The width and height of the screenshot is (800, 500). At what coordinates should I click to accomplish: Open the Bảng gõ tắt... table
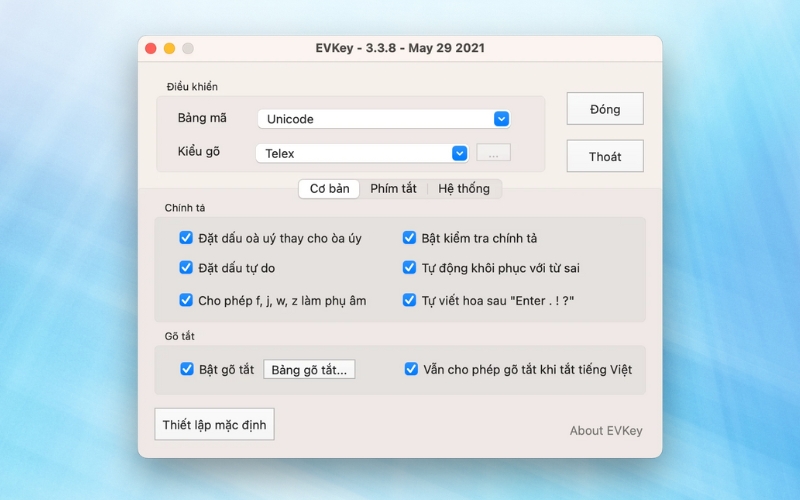click(309, 369)
